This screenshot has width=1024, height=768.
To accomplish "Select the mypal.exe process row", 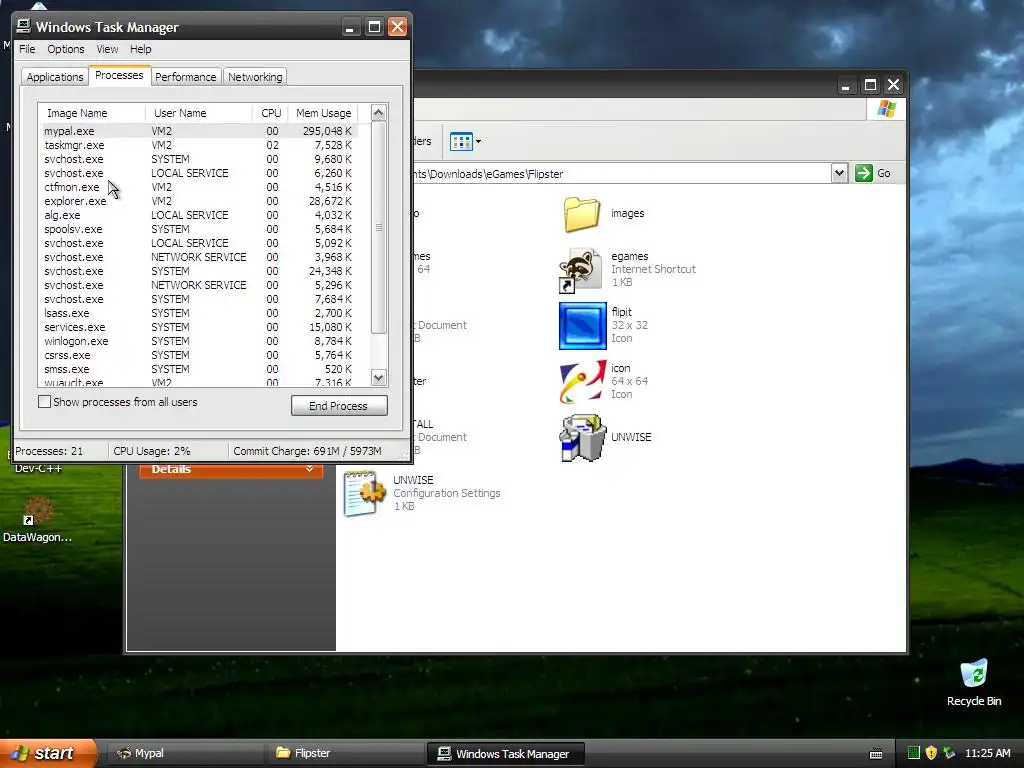I will 199,131.
